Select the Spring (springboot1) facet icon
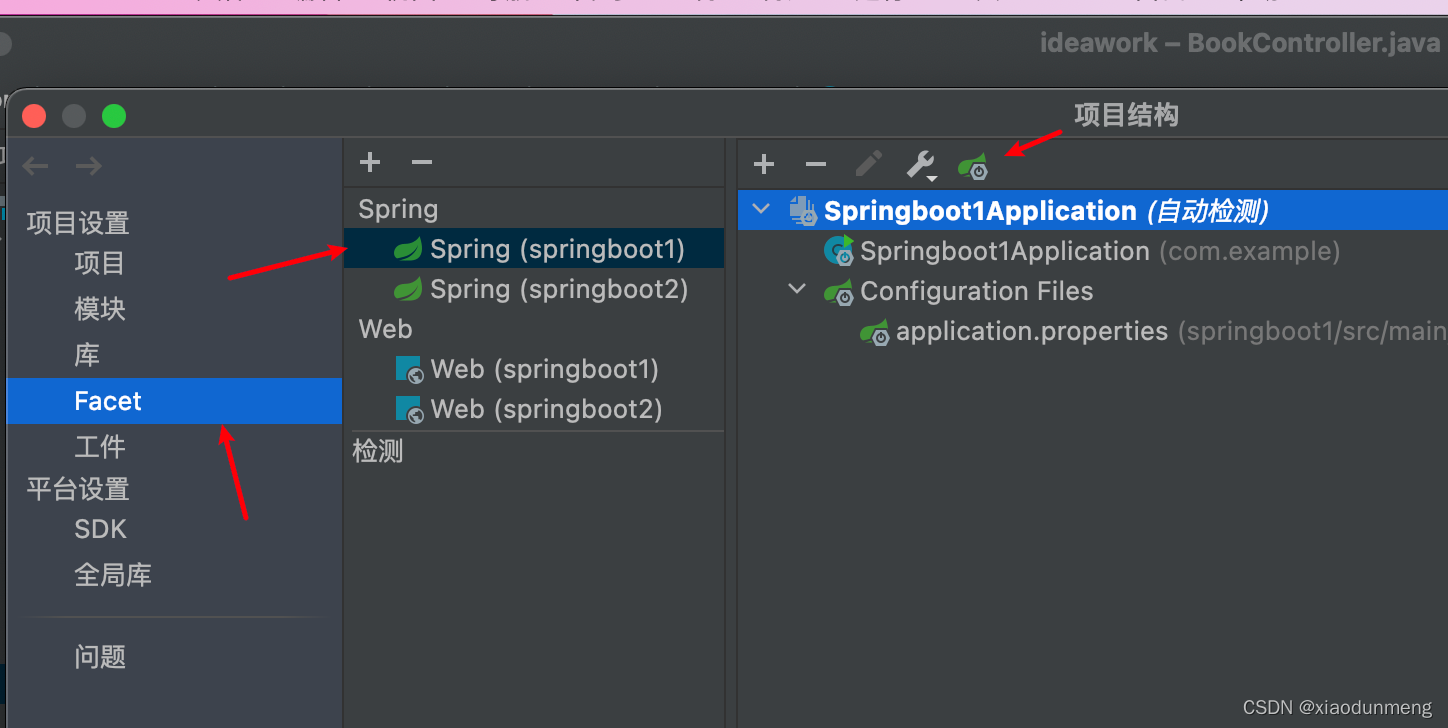1448x728 pixels. click(x=407, y=248)
